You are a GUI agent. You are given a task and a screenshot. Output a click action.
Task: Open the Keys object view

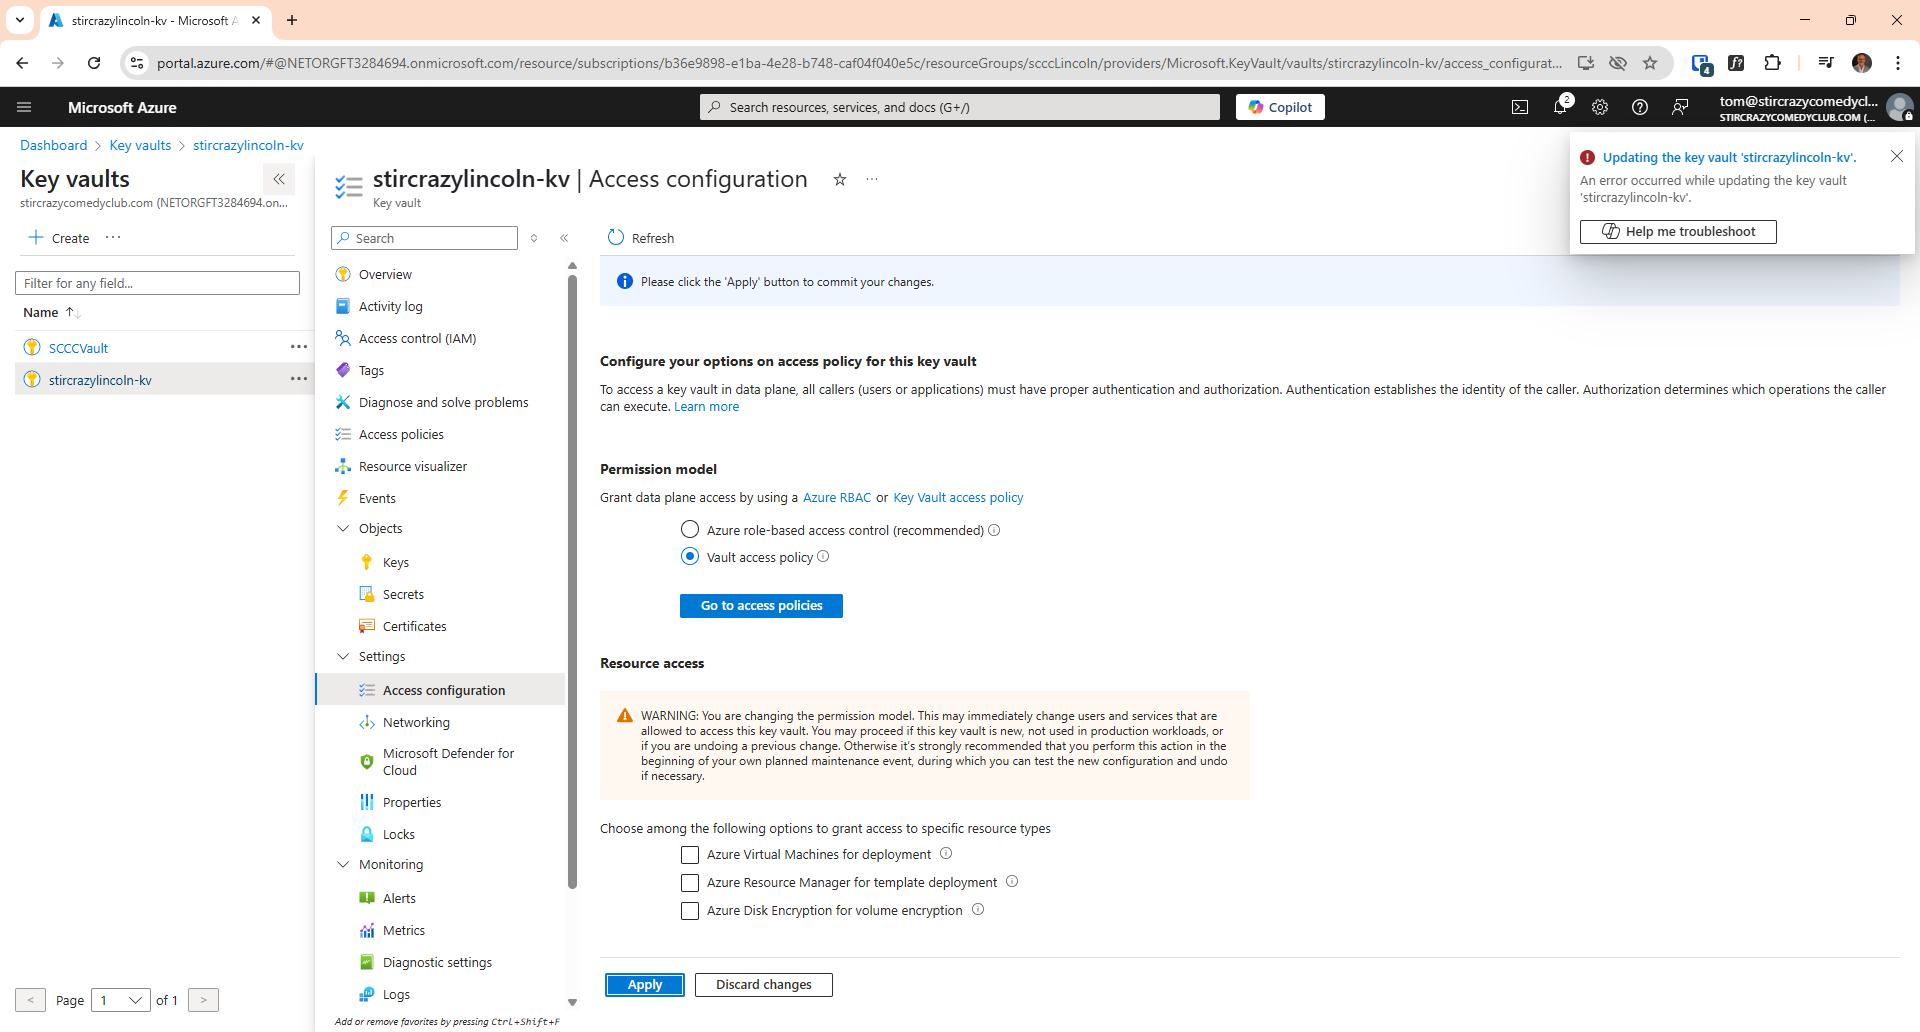[395, 562]
